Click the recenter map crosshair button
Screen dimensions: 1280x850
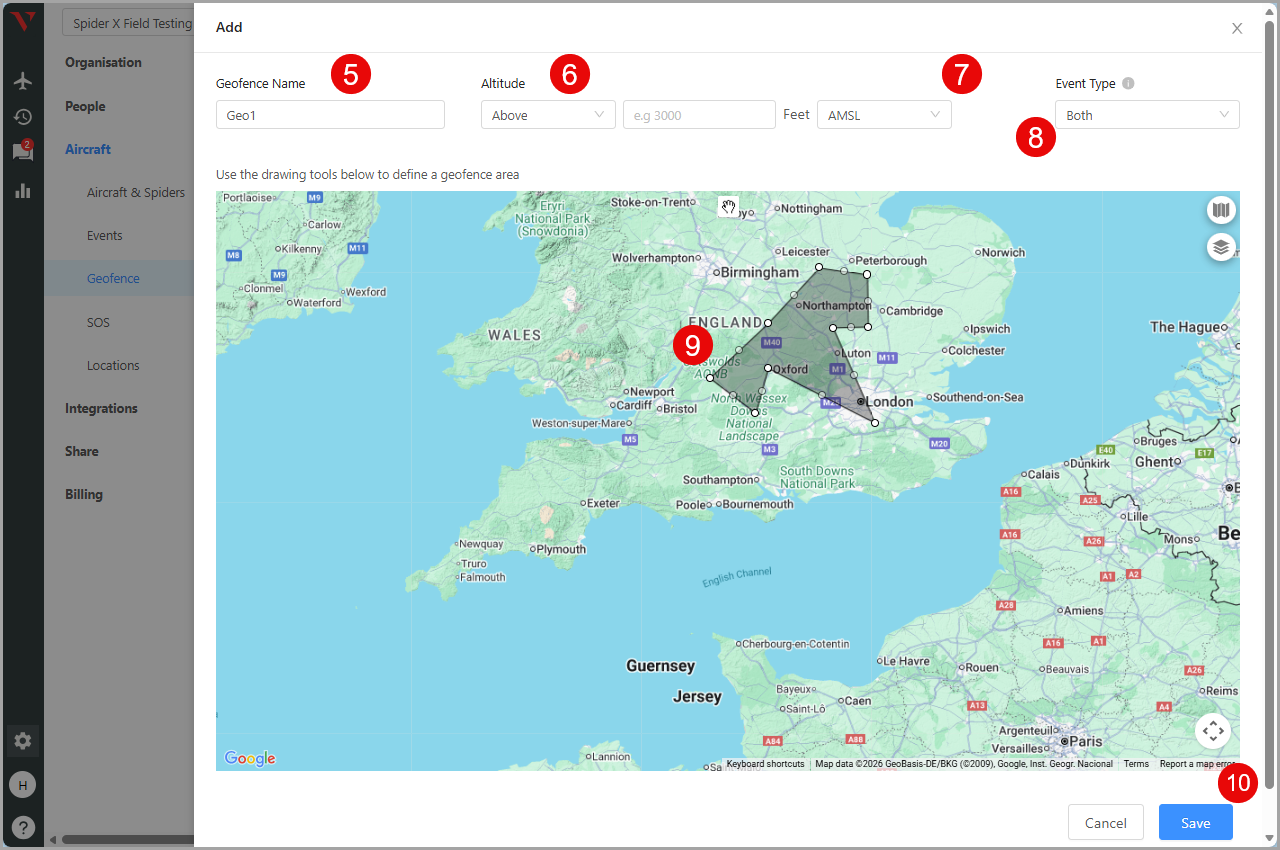(x=1212, y=731)
